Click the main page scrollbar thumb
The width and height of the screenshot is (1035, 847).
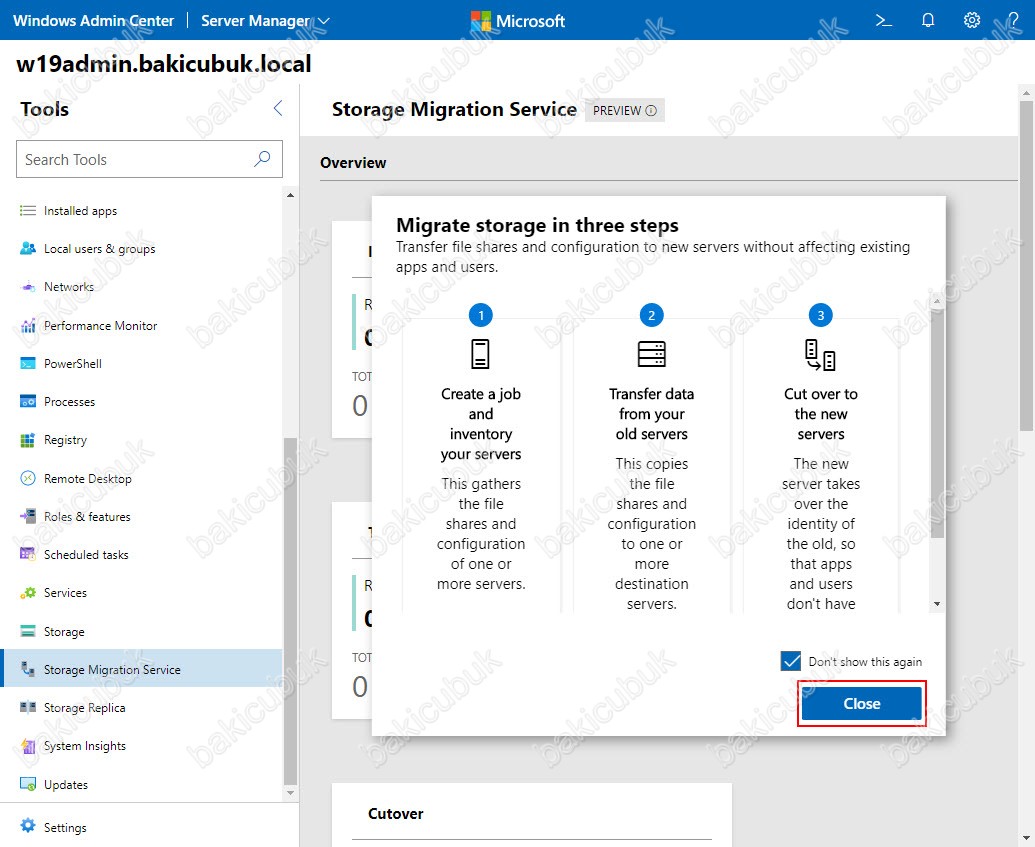pyautogui.click(x=1026, y=265)
